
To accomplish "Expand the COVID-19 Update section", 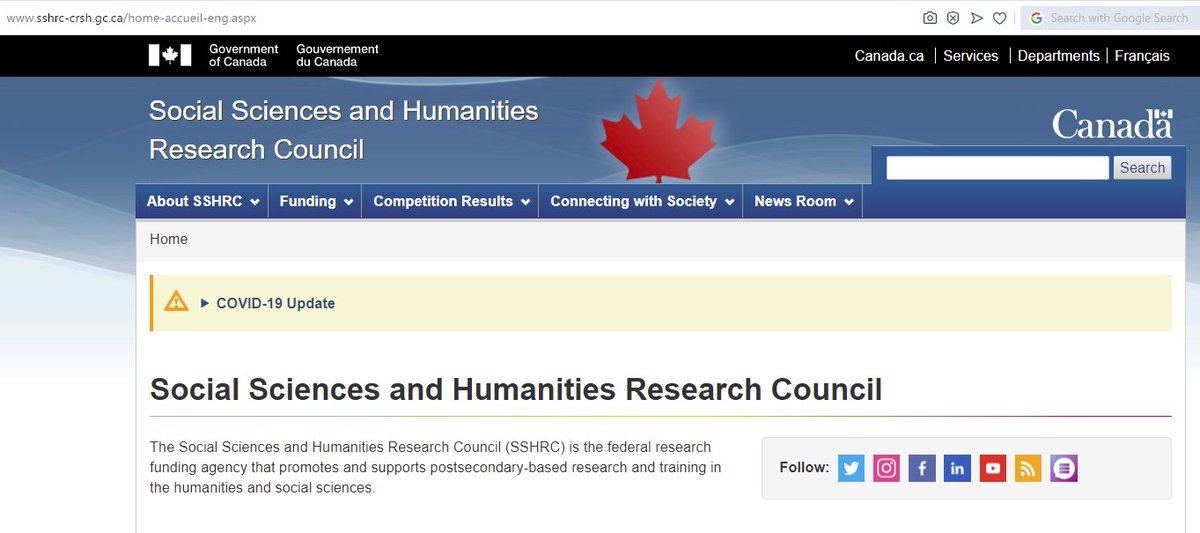I will point(268,303).
